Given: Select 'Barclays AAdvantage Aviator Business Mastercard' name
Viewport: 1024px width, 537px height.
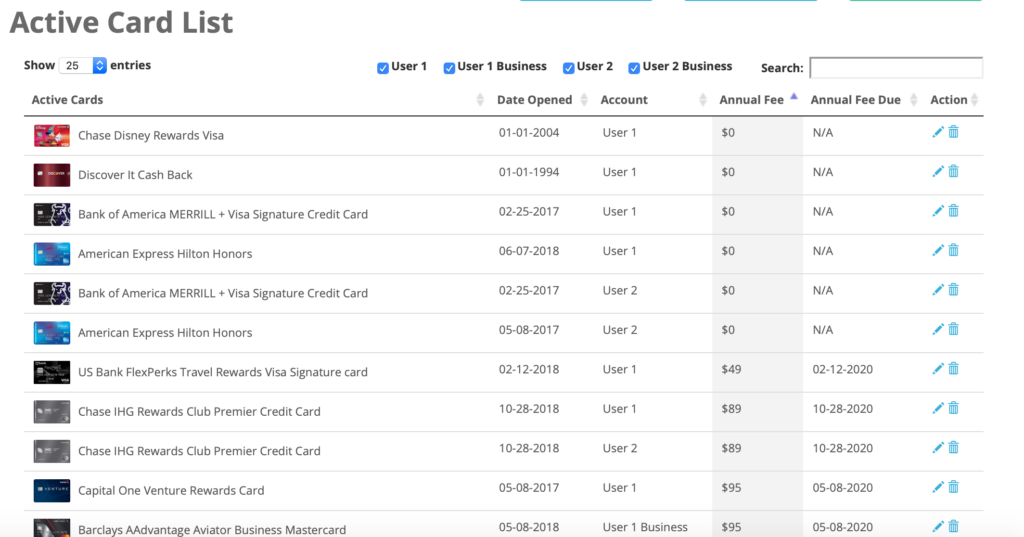Looking at the screenshot, I should pyautogui.click(x=212, y=529).
